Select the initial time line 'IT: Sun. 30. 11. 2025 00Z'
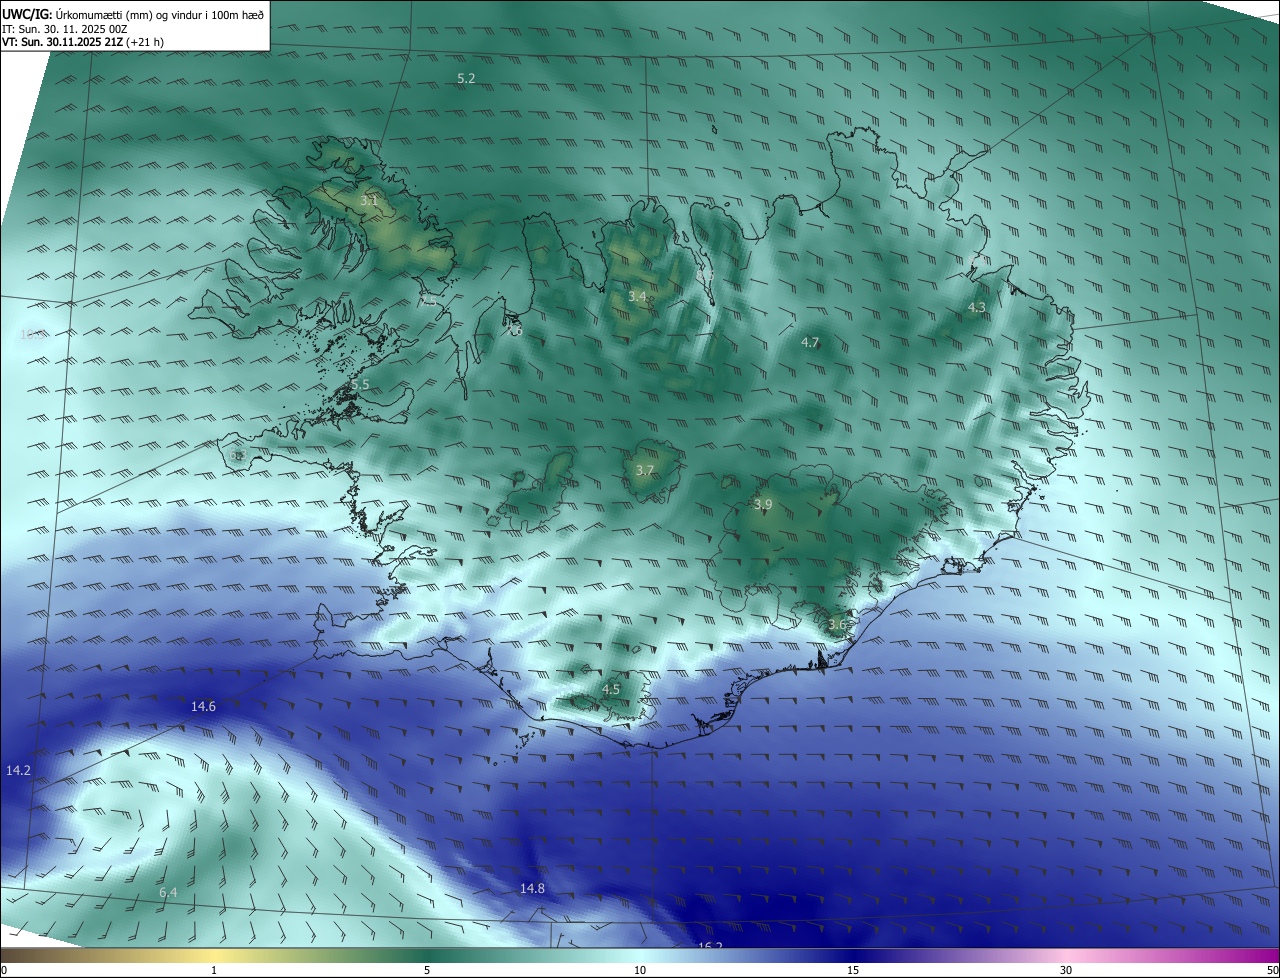Viewport: 1280px width, 978px height. pos(65,29)
